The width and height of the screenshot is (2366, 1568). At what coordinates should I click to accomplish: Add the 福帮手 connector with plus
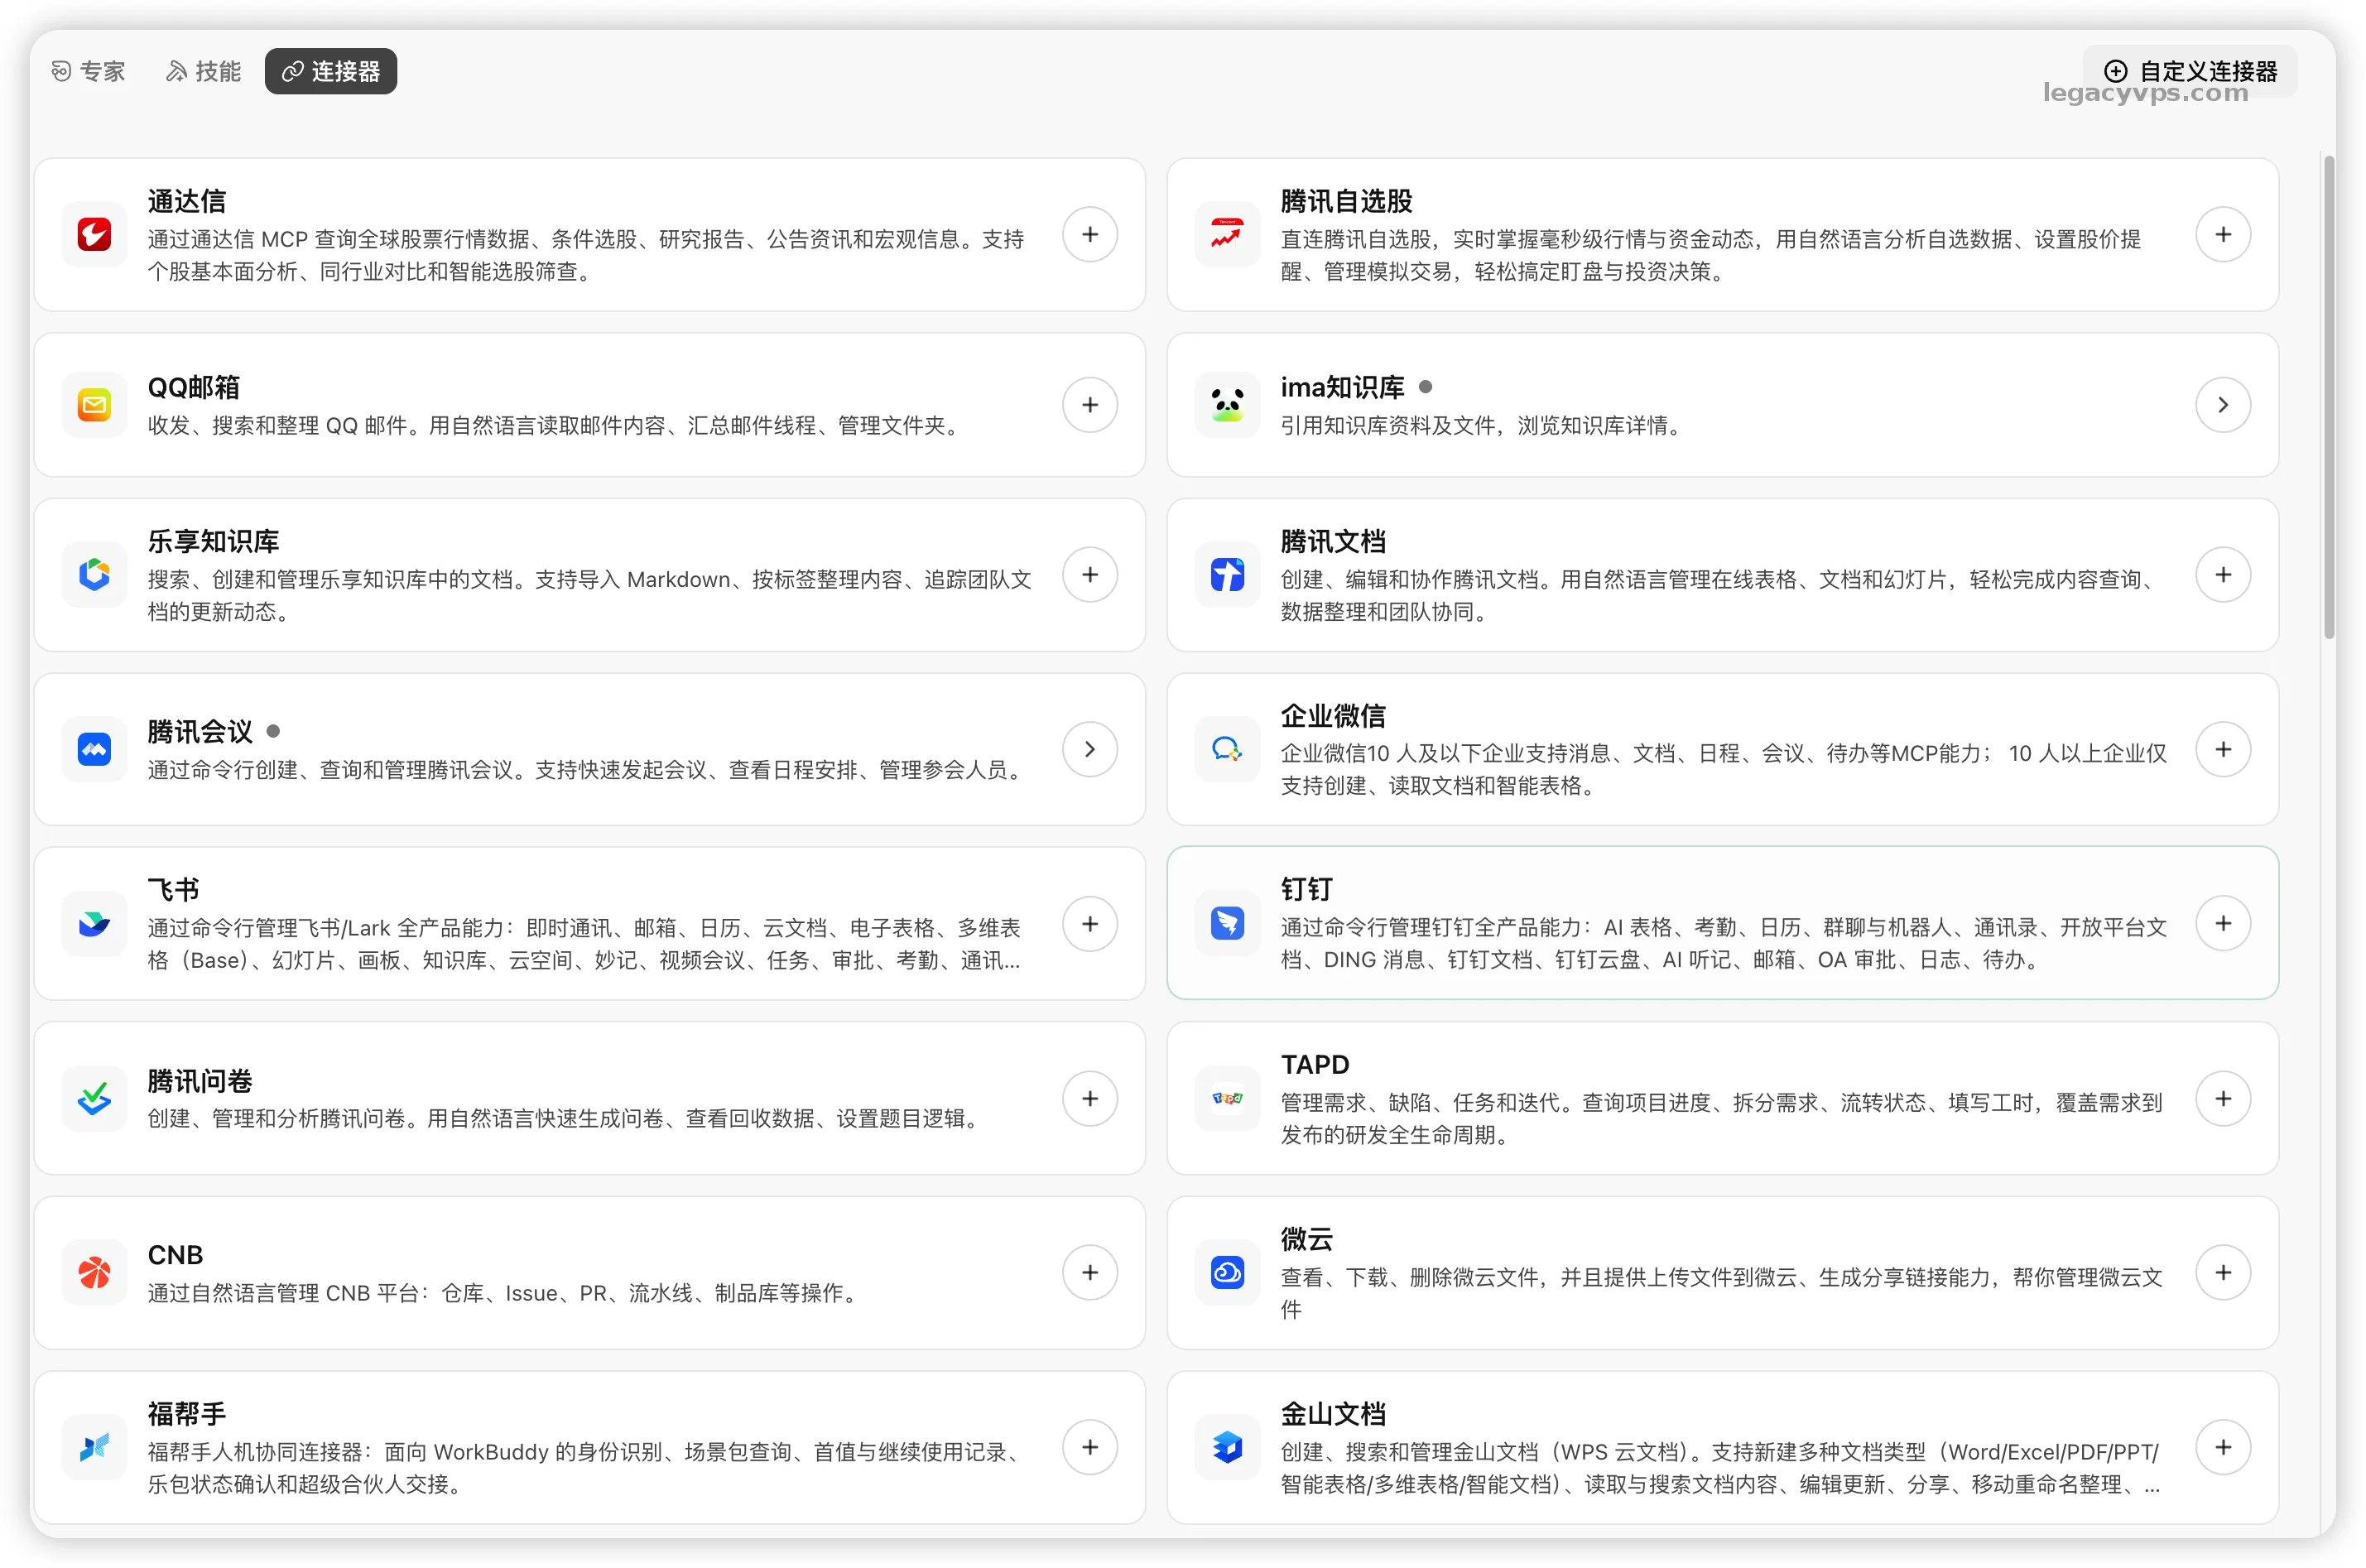click(1089, 1447)
